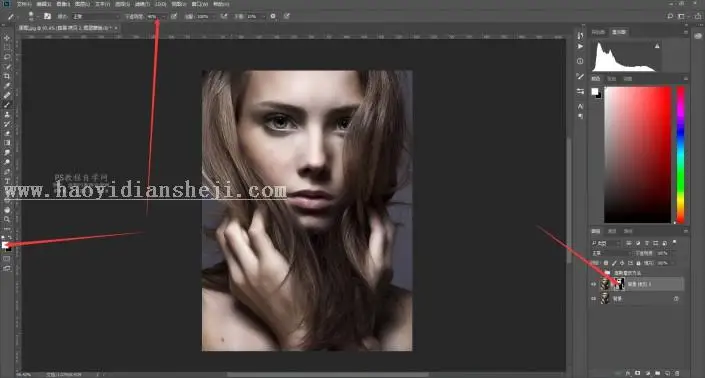This screenshot has width=705, height=378.
Task: Click the foreground color swatch in toolbar
Action: pos(5,245)
